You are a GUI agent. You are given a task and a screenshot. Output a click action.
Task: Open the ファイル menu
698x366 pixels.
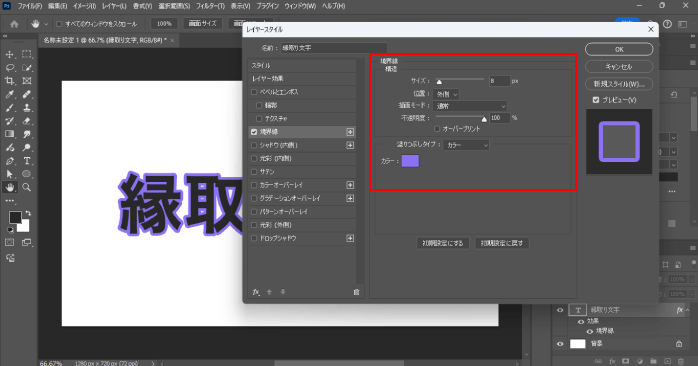click(x=30, y=6)
